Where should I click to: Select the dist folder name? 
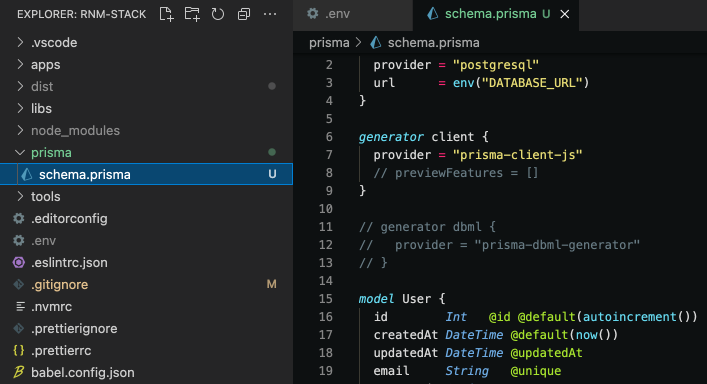[42, 87]
